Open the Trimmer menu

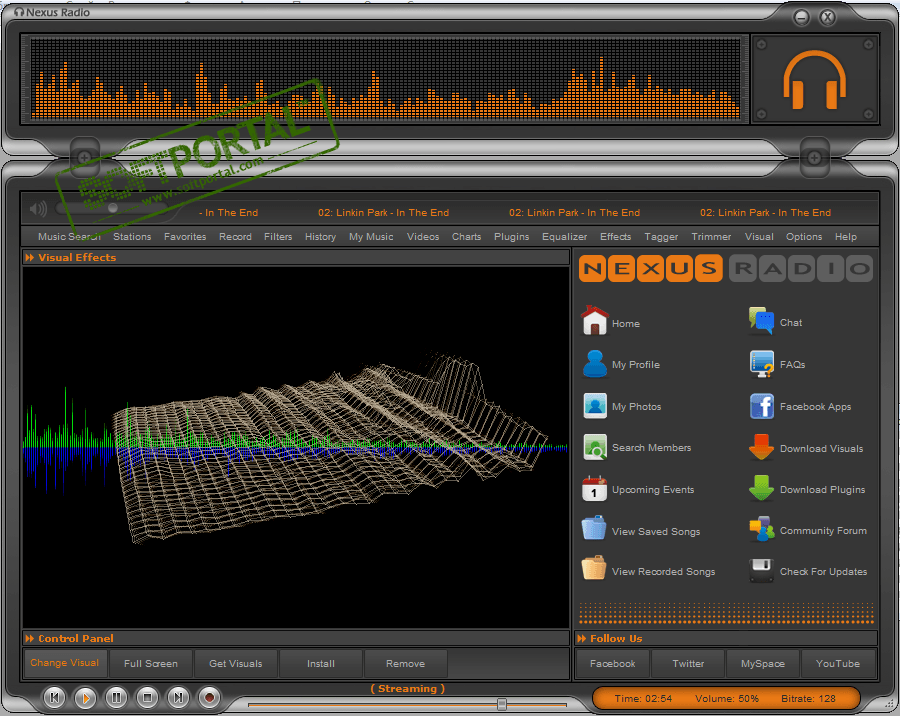[x=711, y=237]
